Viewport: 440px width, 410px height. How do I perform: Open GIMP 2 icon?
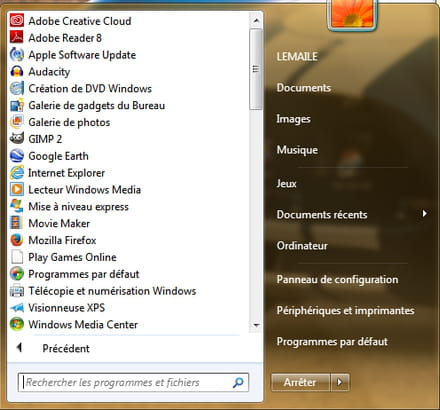coord(17,139)
